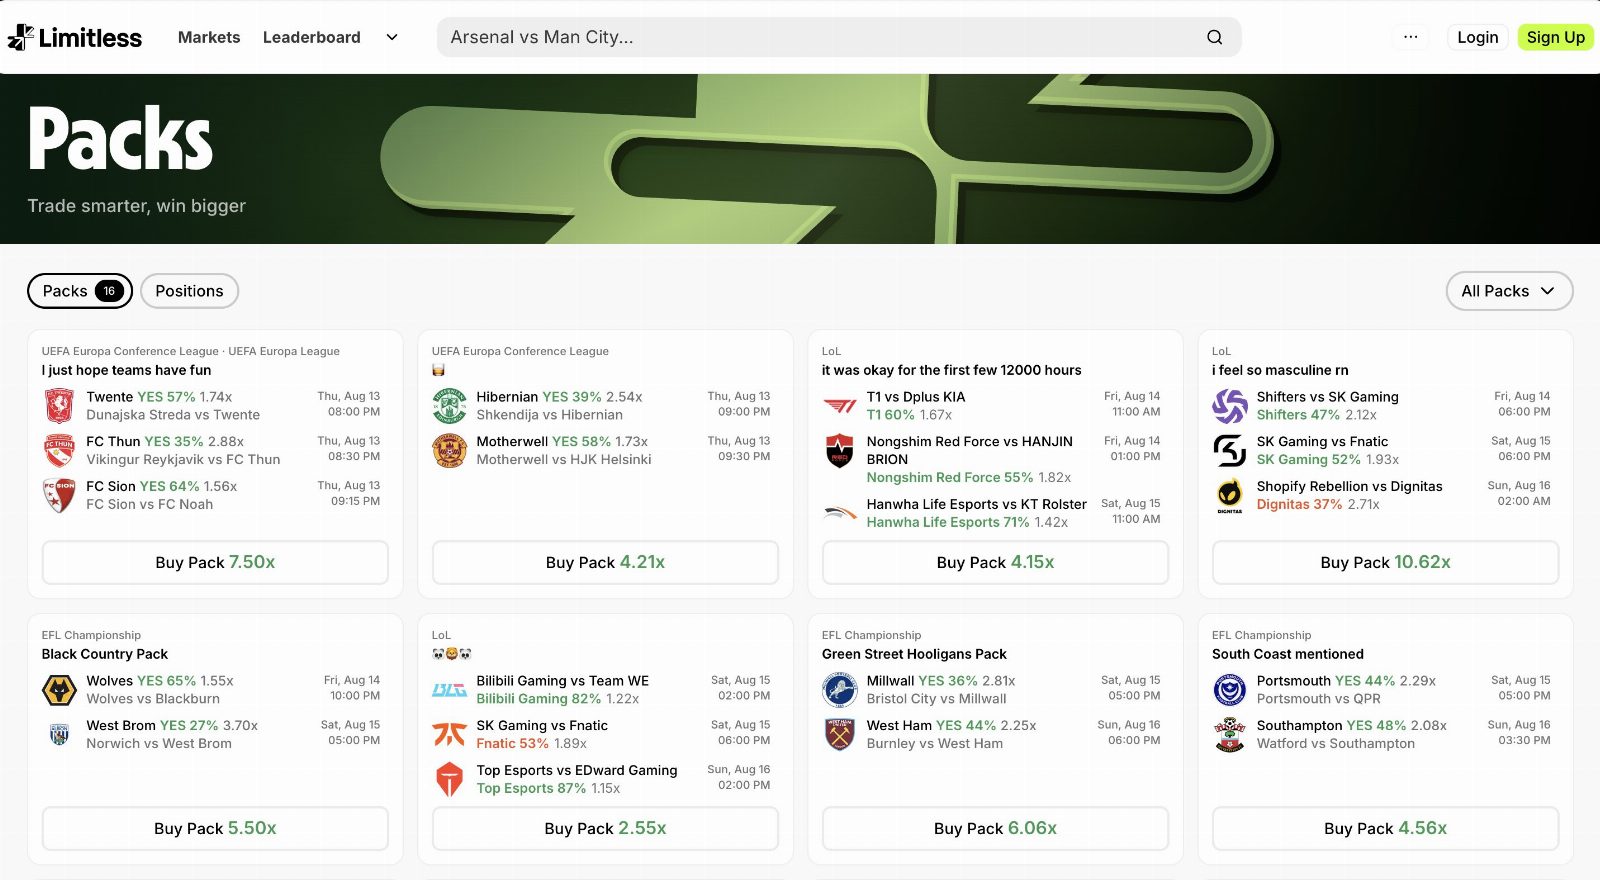Screen dimensions: 1600x880
Task: Click the Twente club crest
Action: tap(59, 406)
